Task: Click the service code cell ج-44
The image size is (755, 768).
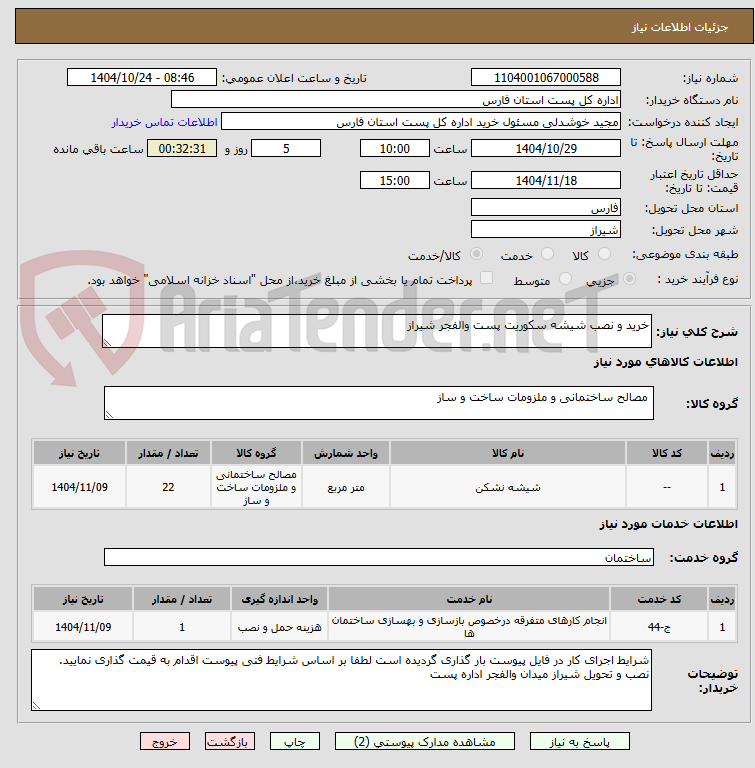Action: [659, 627]
